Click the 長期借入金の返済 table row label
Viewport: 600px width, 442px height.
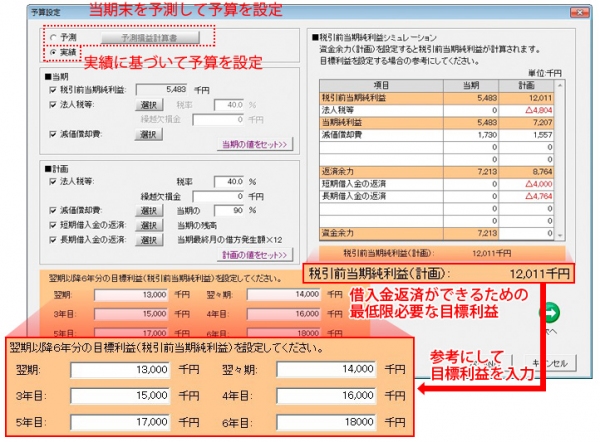(354, 196)
